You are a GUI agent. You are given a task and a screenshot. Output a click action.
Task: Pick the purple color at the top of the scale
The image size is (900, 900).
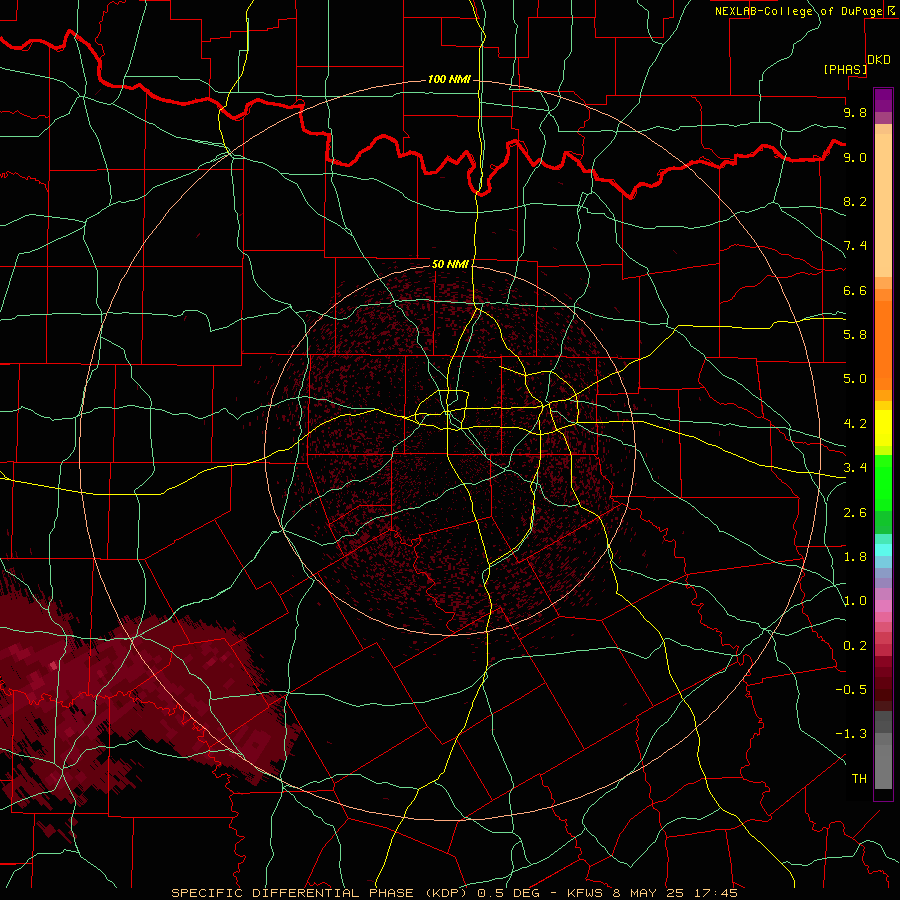click(883, 100)
